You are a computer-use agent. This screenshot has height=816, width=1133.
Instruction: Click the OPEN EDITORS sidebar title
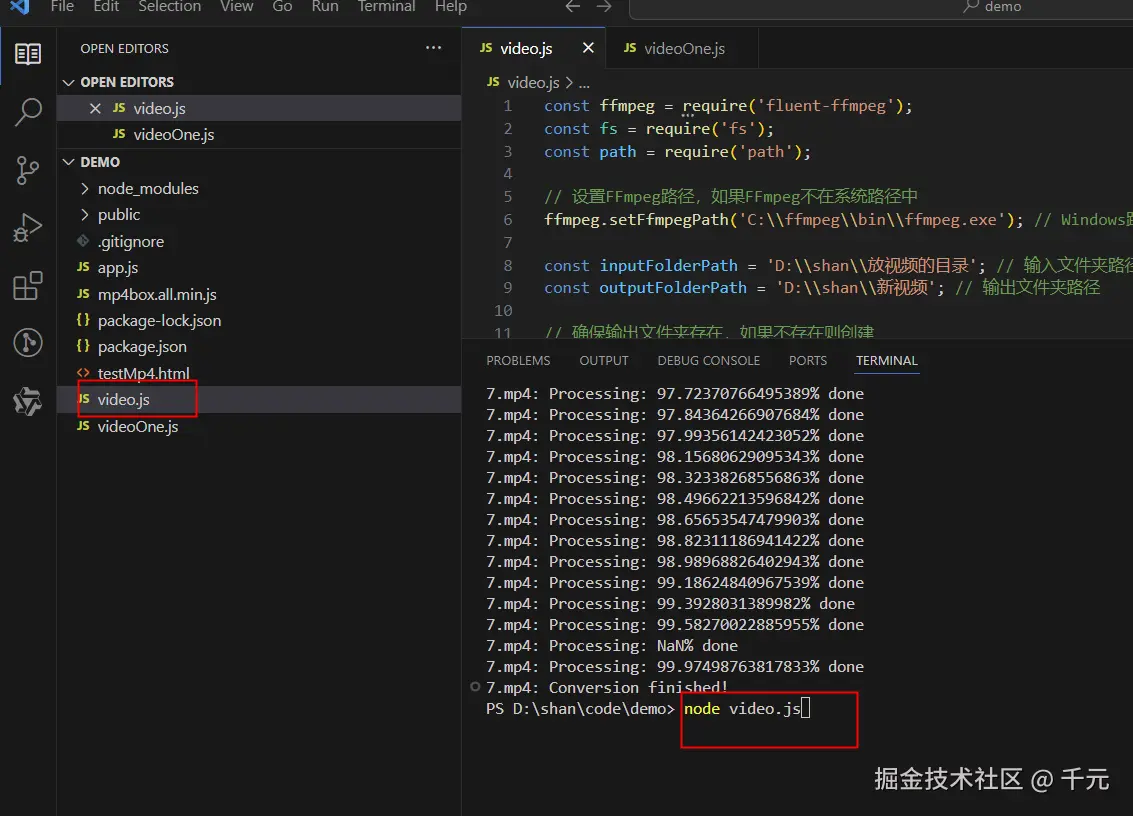coord(124,48)
